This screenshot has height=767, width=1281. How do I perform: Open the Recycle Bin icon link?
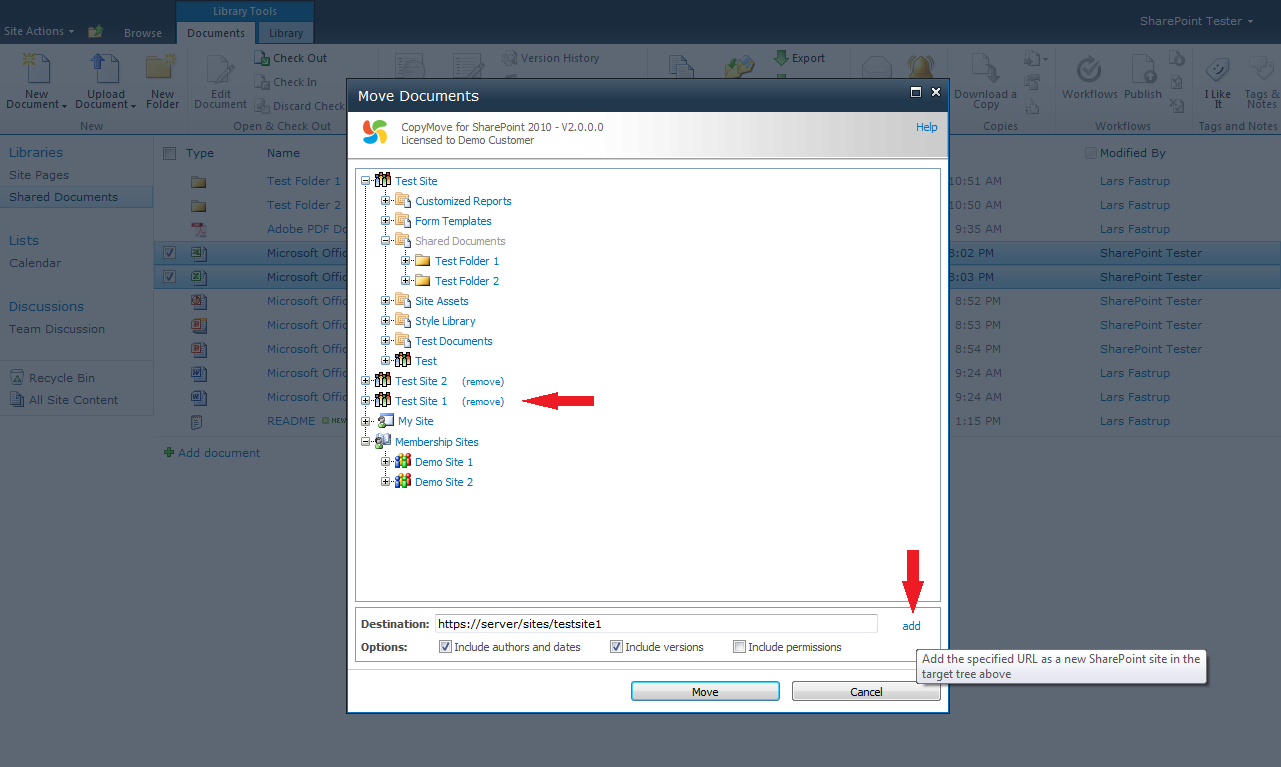pyautogui.click(x=17, y=378)
